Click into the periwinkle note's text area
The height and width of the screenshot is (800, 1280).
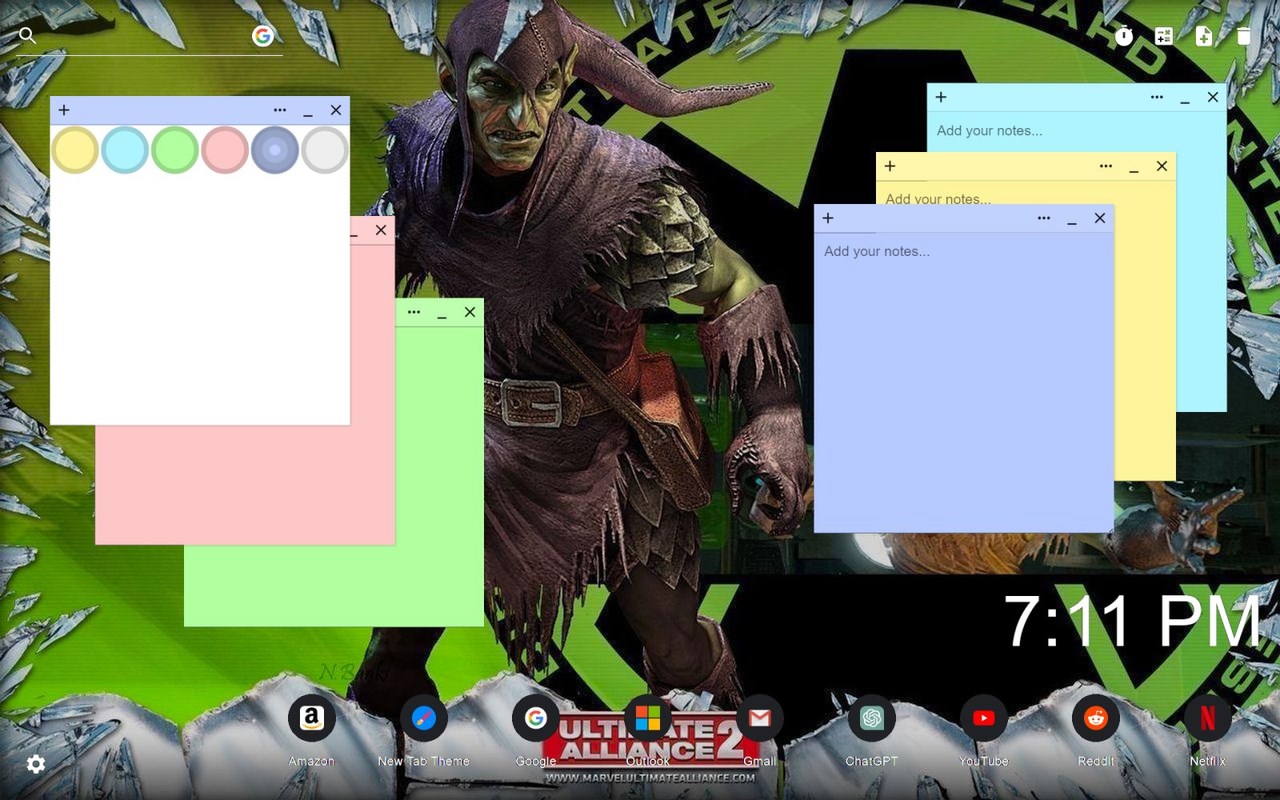(x=964, y=382)
